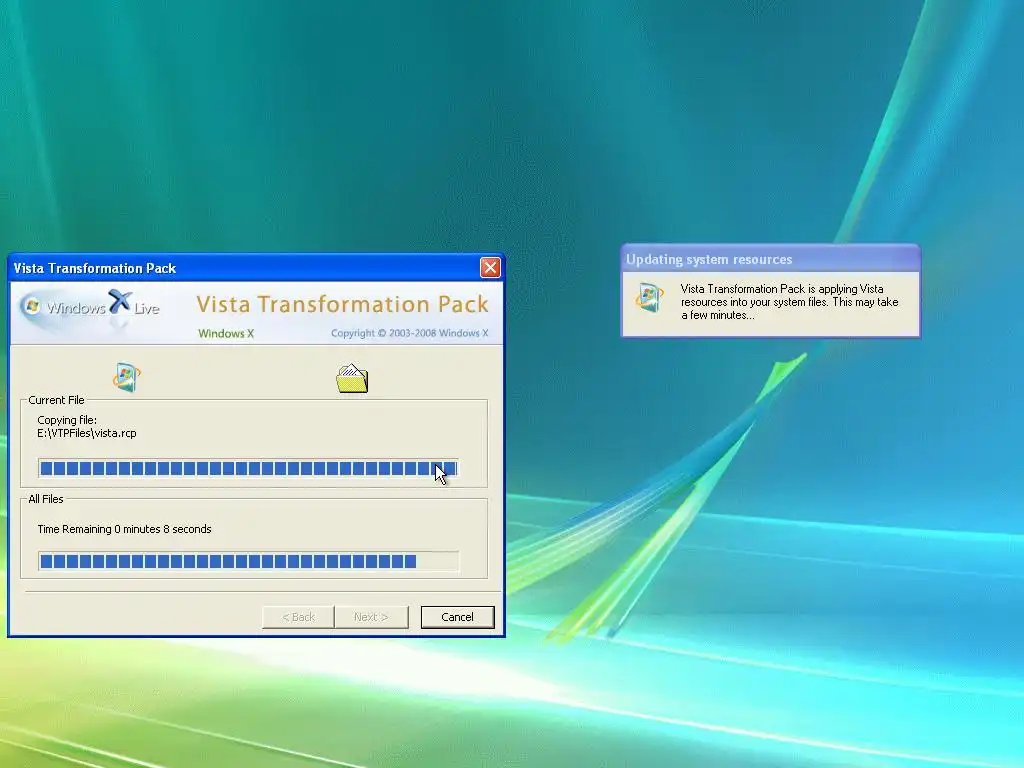This screenshot has width=1024, height=768.
Task: Click the disabled Back button
Action: (x=298, y=617)
